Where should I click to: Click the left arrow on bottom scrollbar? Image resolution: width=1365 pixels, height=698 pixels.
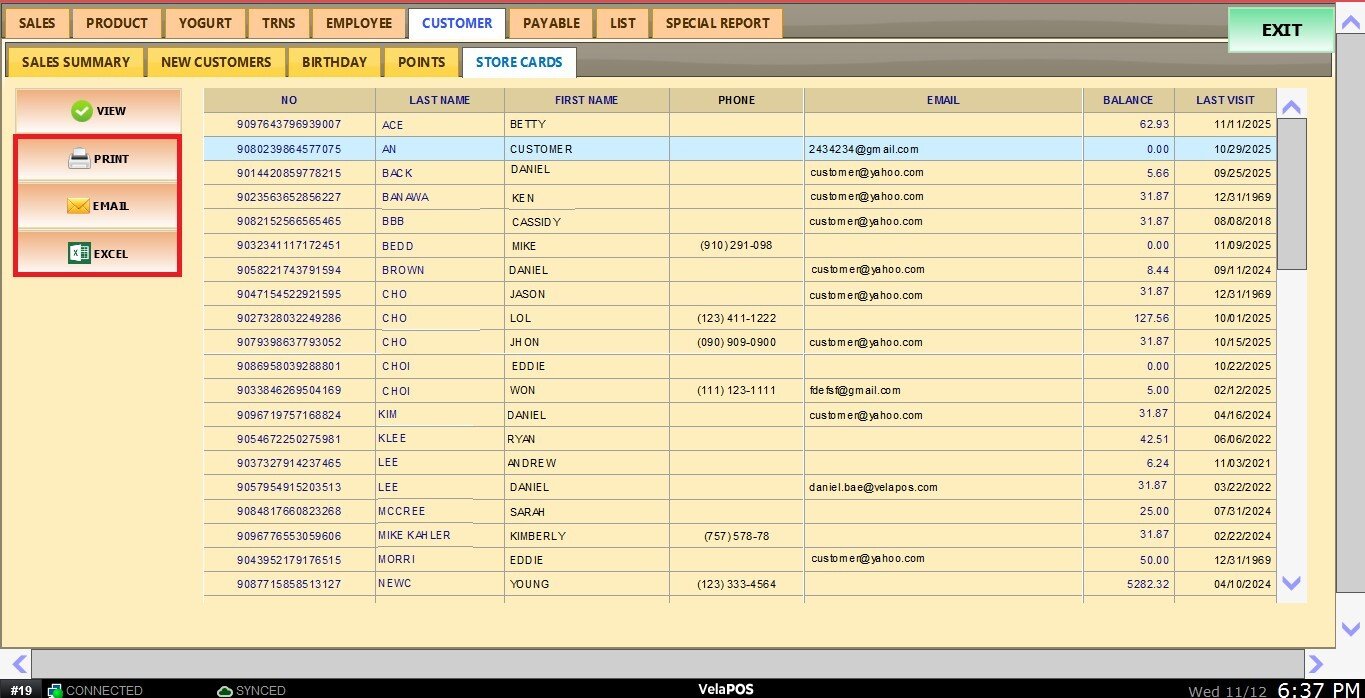[17, 662]
